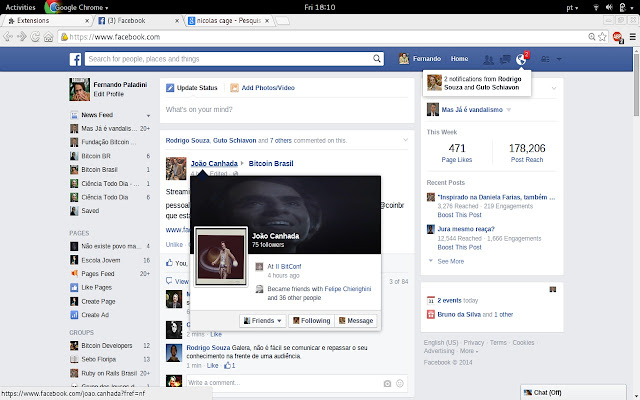Screen dimensions: 640x400
Task: Click the Message button in hovercard
Action: pyautogui.click(x=356, y=321)
